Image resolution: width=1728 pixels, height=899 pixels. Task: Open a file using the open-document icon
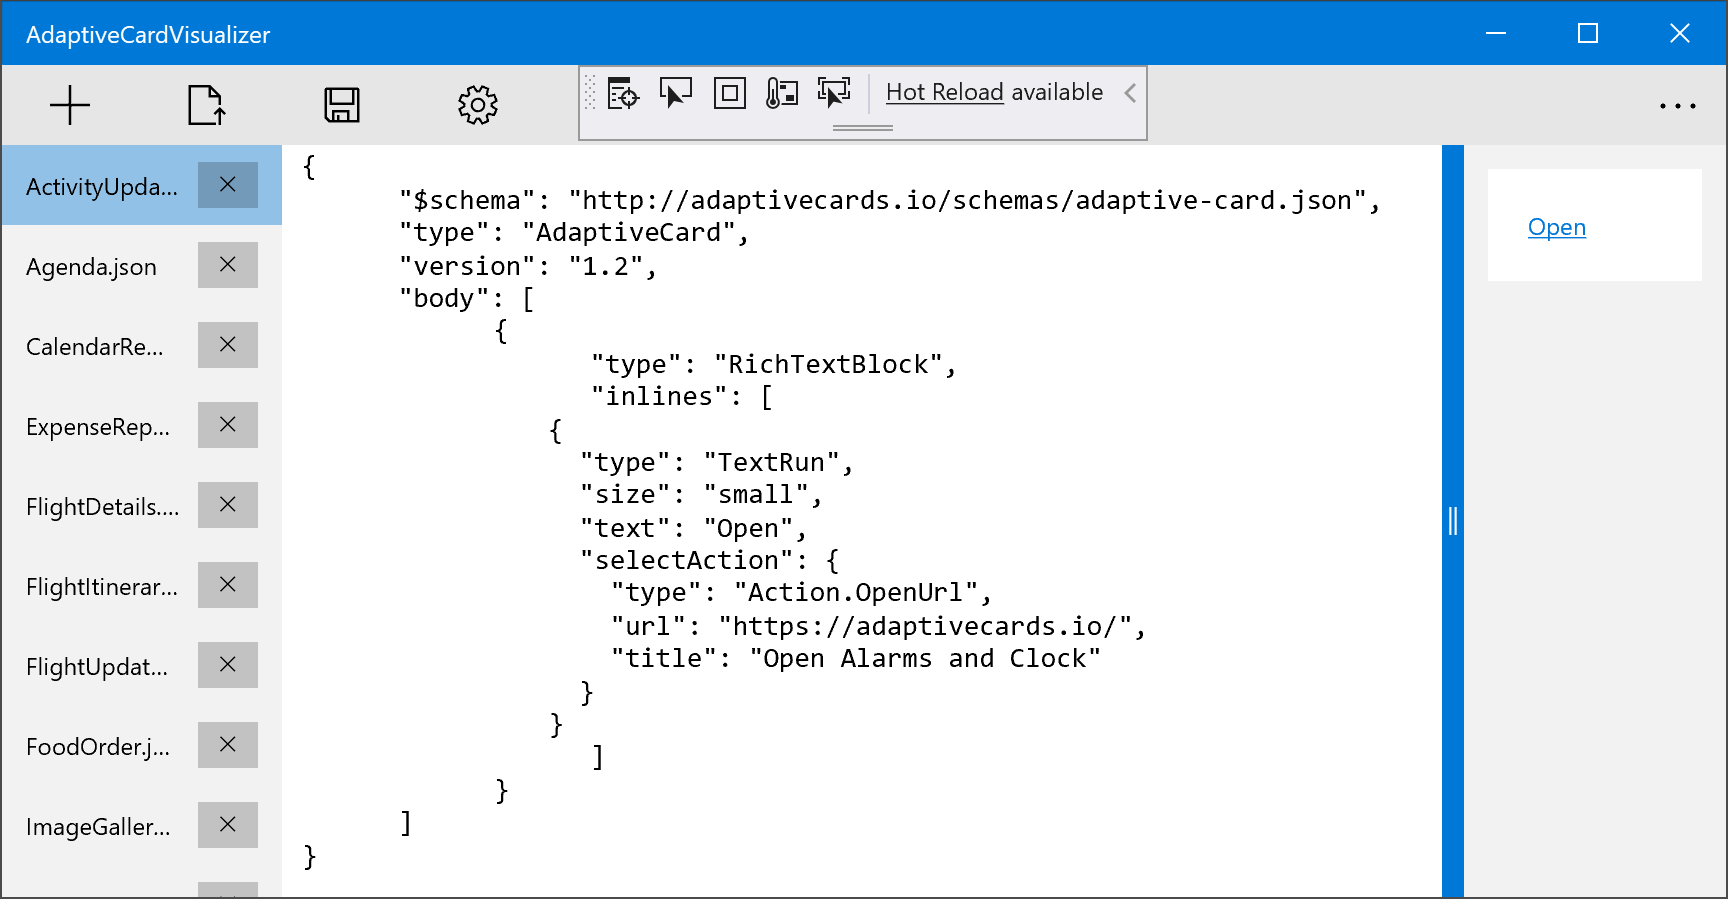point(206,105)
